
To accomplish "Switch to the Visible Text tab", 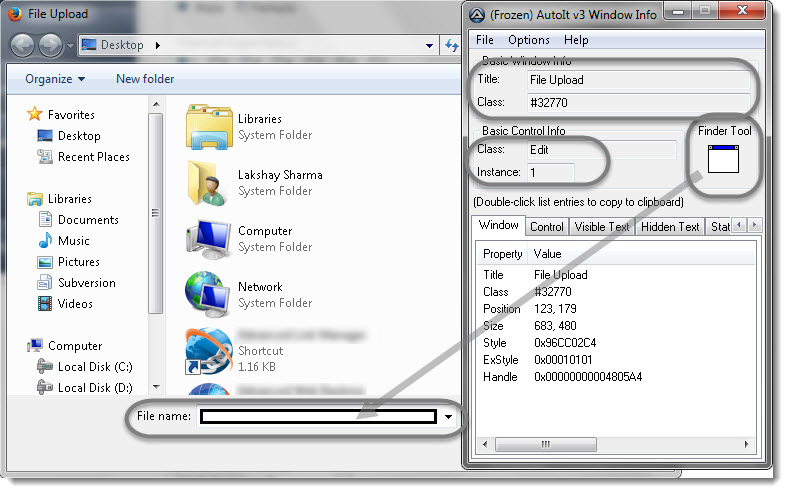I will [x=602, y=227].
